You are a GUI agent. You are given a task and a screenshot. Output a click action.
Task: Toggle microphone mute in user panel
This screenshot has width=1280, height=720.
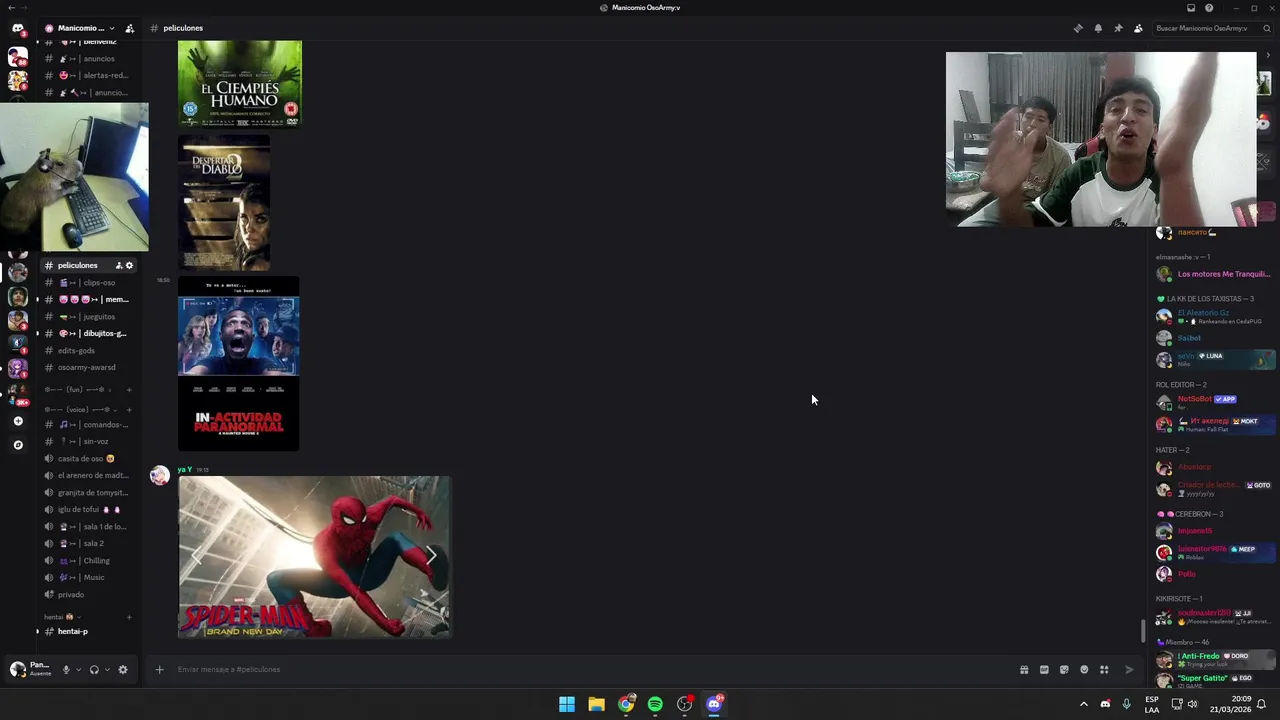click(66, 670)
